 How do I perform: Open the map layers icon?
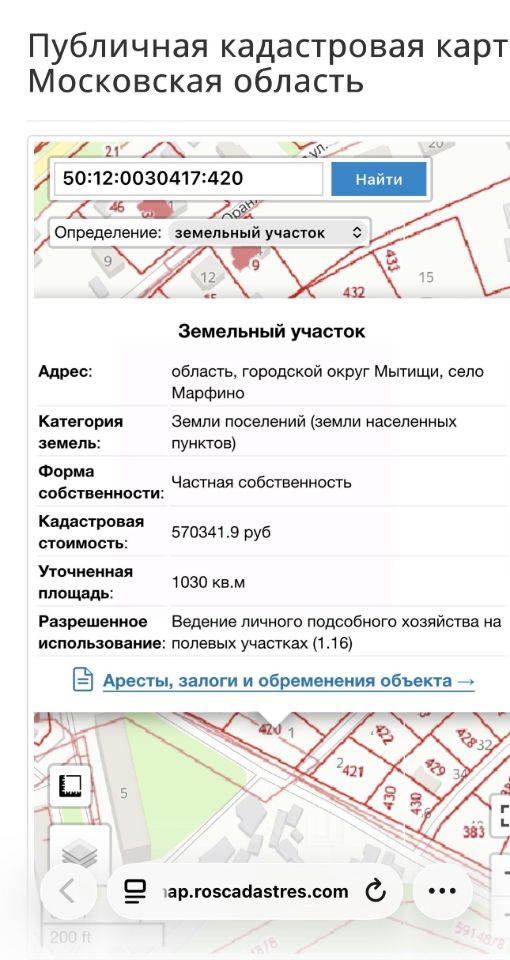(80, 852)
